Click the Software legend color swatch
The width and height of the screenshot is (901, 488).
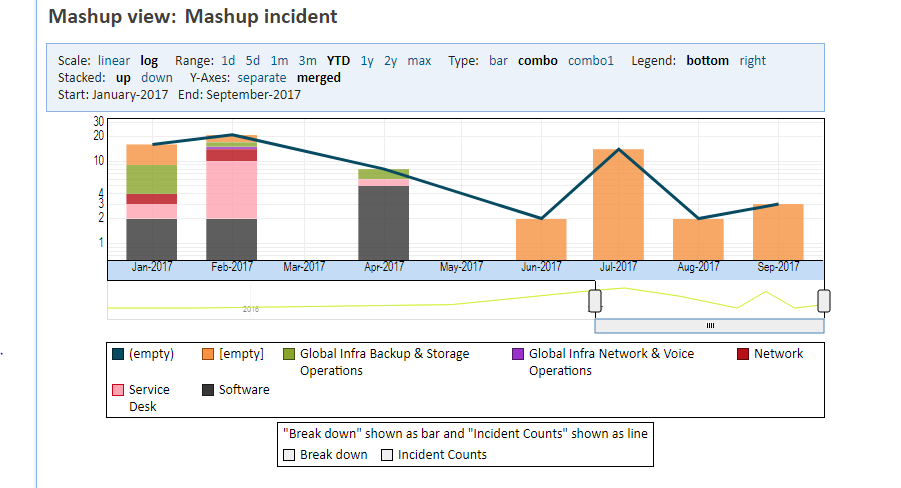pos(209,390)
